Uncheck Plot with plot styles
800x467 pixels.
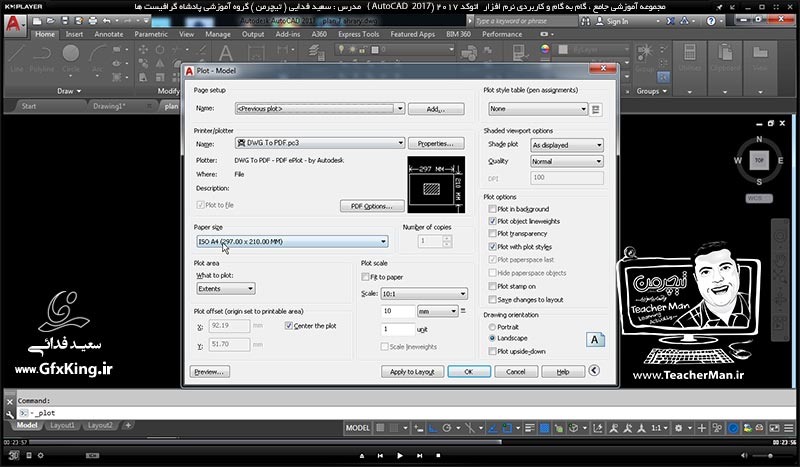492,247
